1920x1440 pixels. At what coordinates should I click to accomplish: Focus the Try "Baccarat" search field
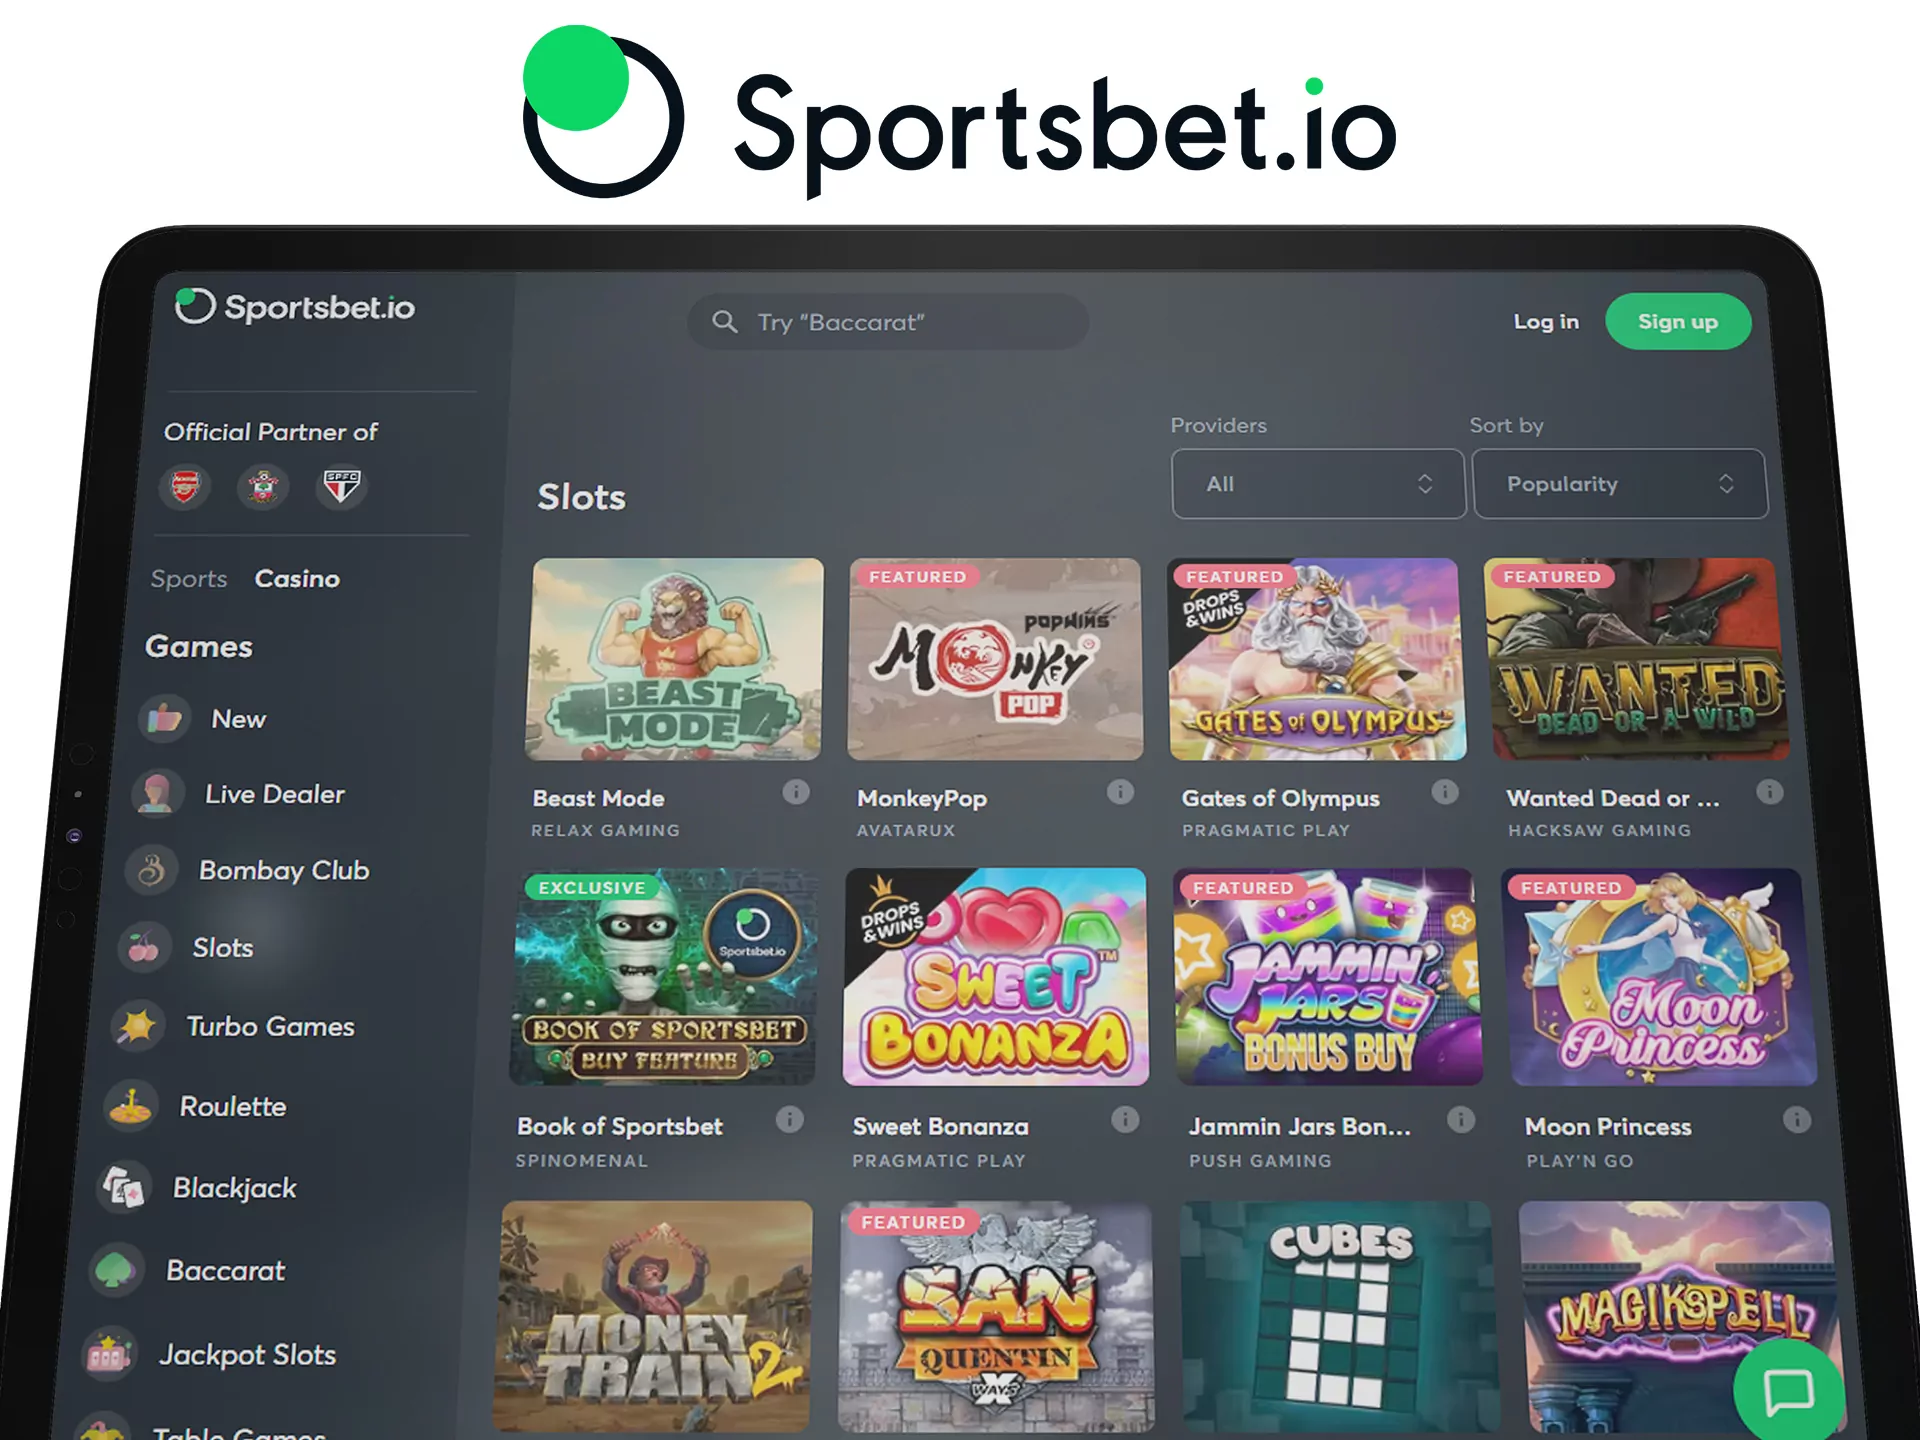tap(888, 322)
